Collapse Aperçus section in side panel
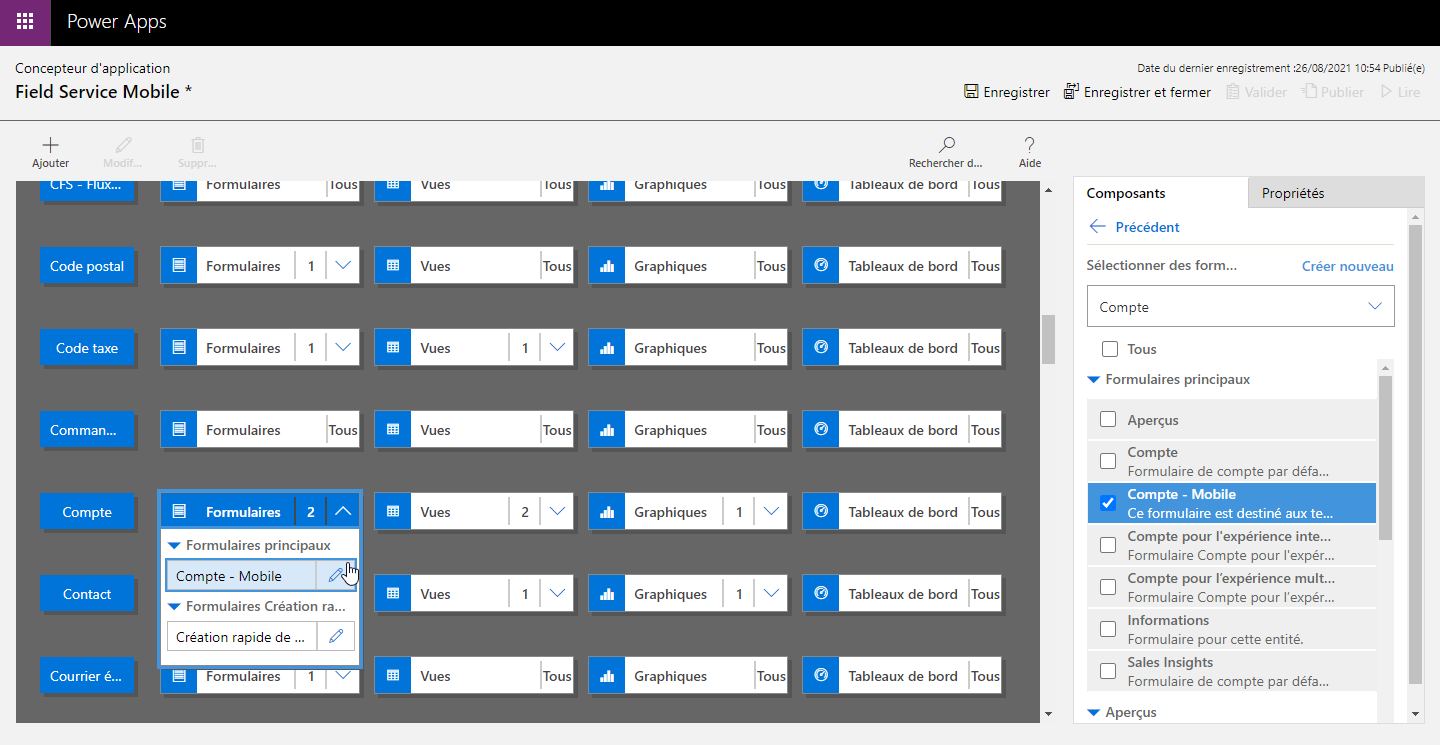 1094,713
